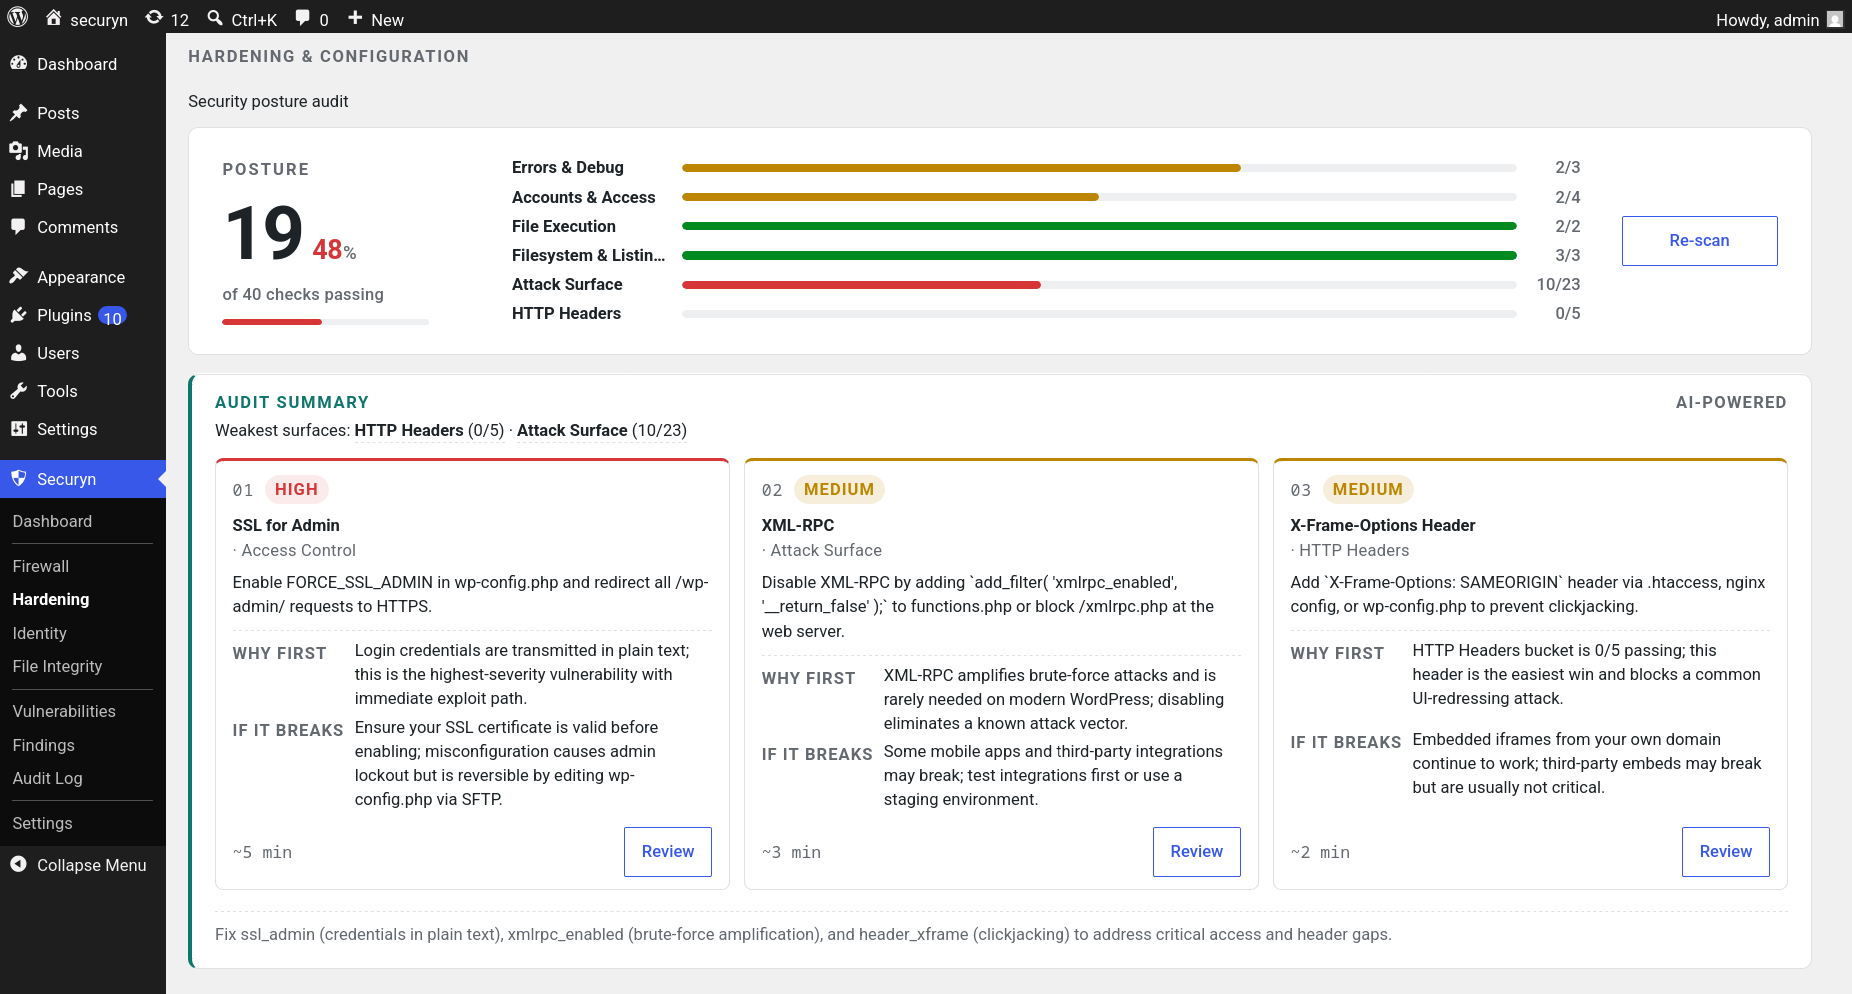This screenshot has height=994, width=1852.
Task: Click the Dashboard gauge icon in sidebar
Action: tap(18, 63)
